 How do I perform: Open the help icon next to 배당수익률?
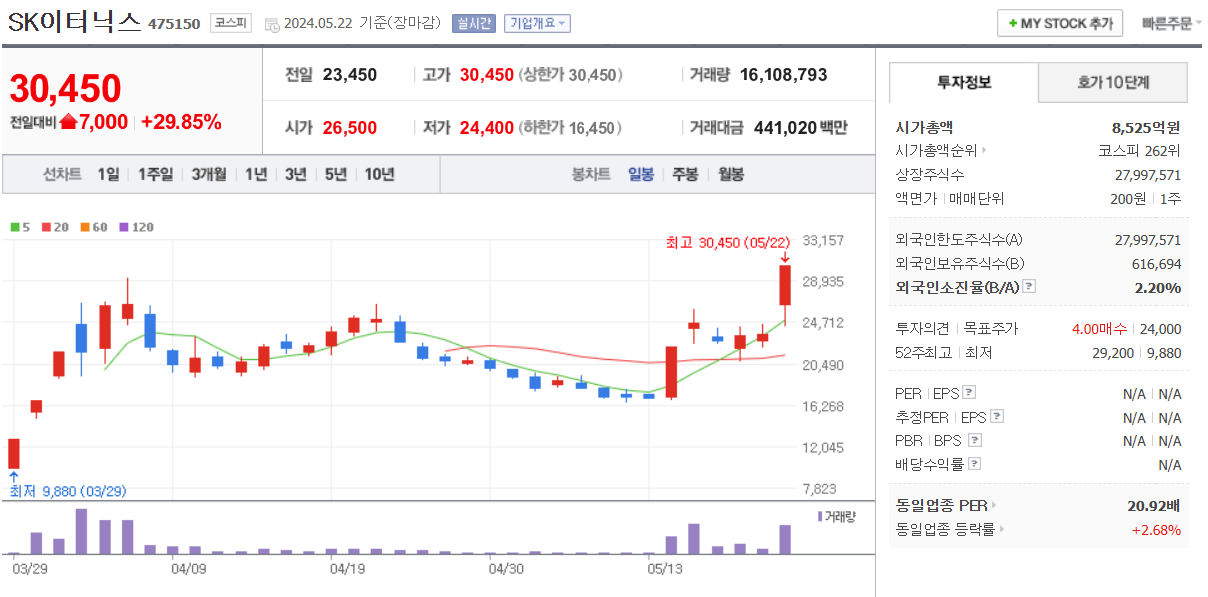tap(975, 464)
